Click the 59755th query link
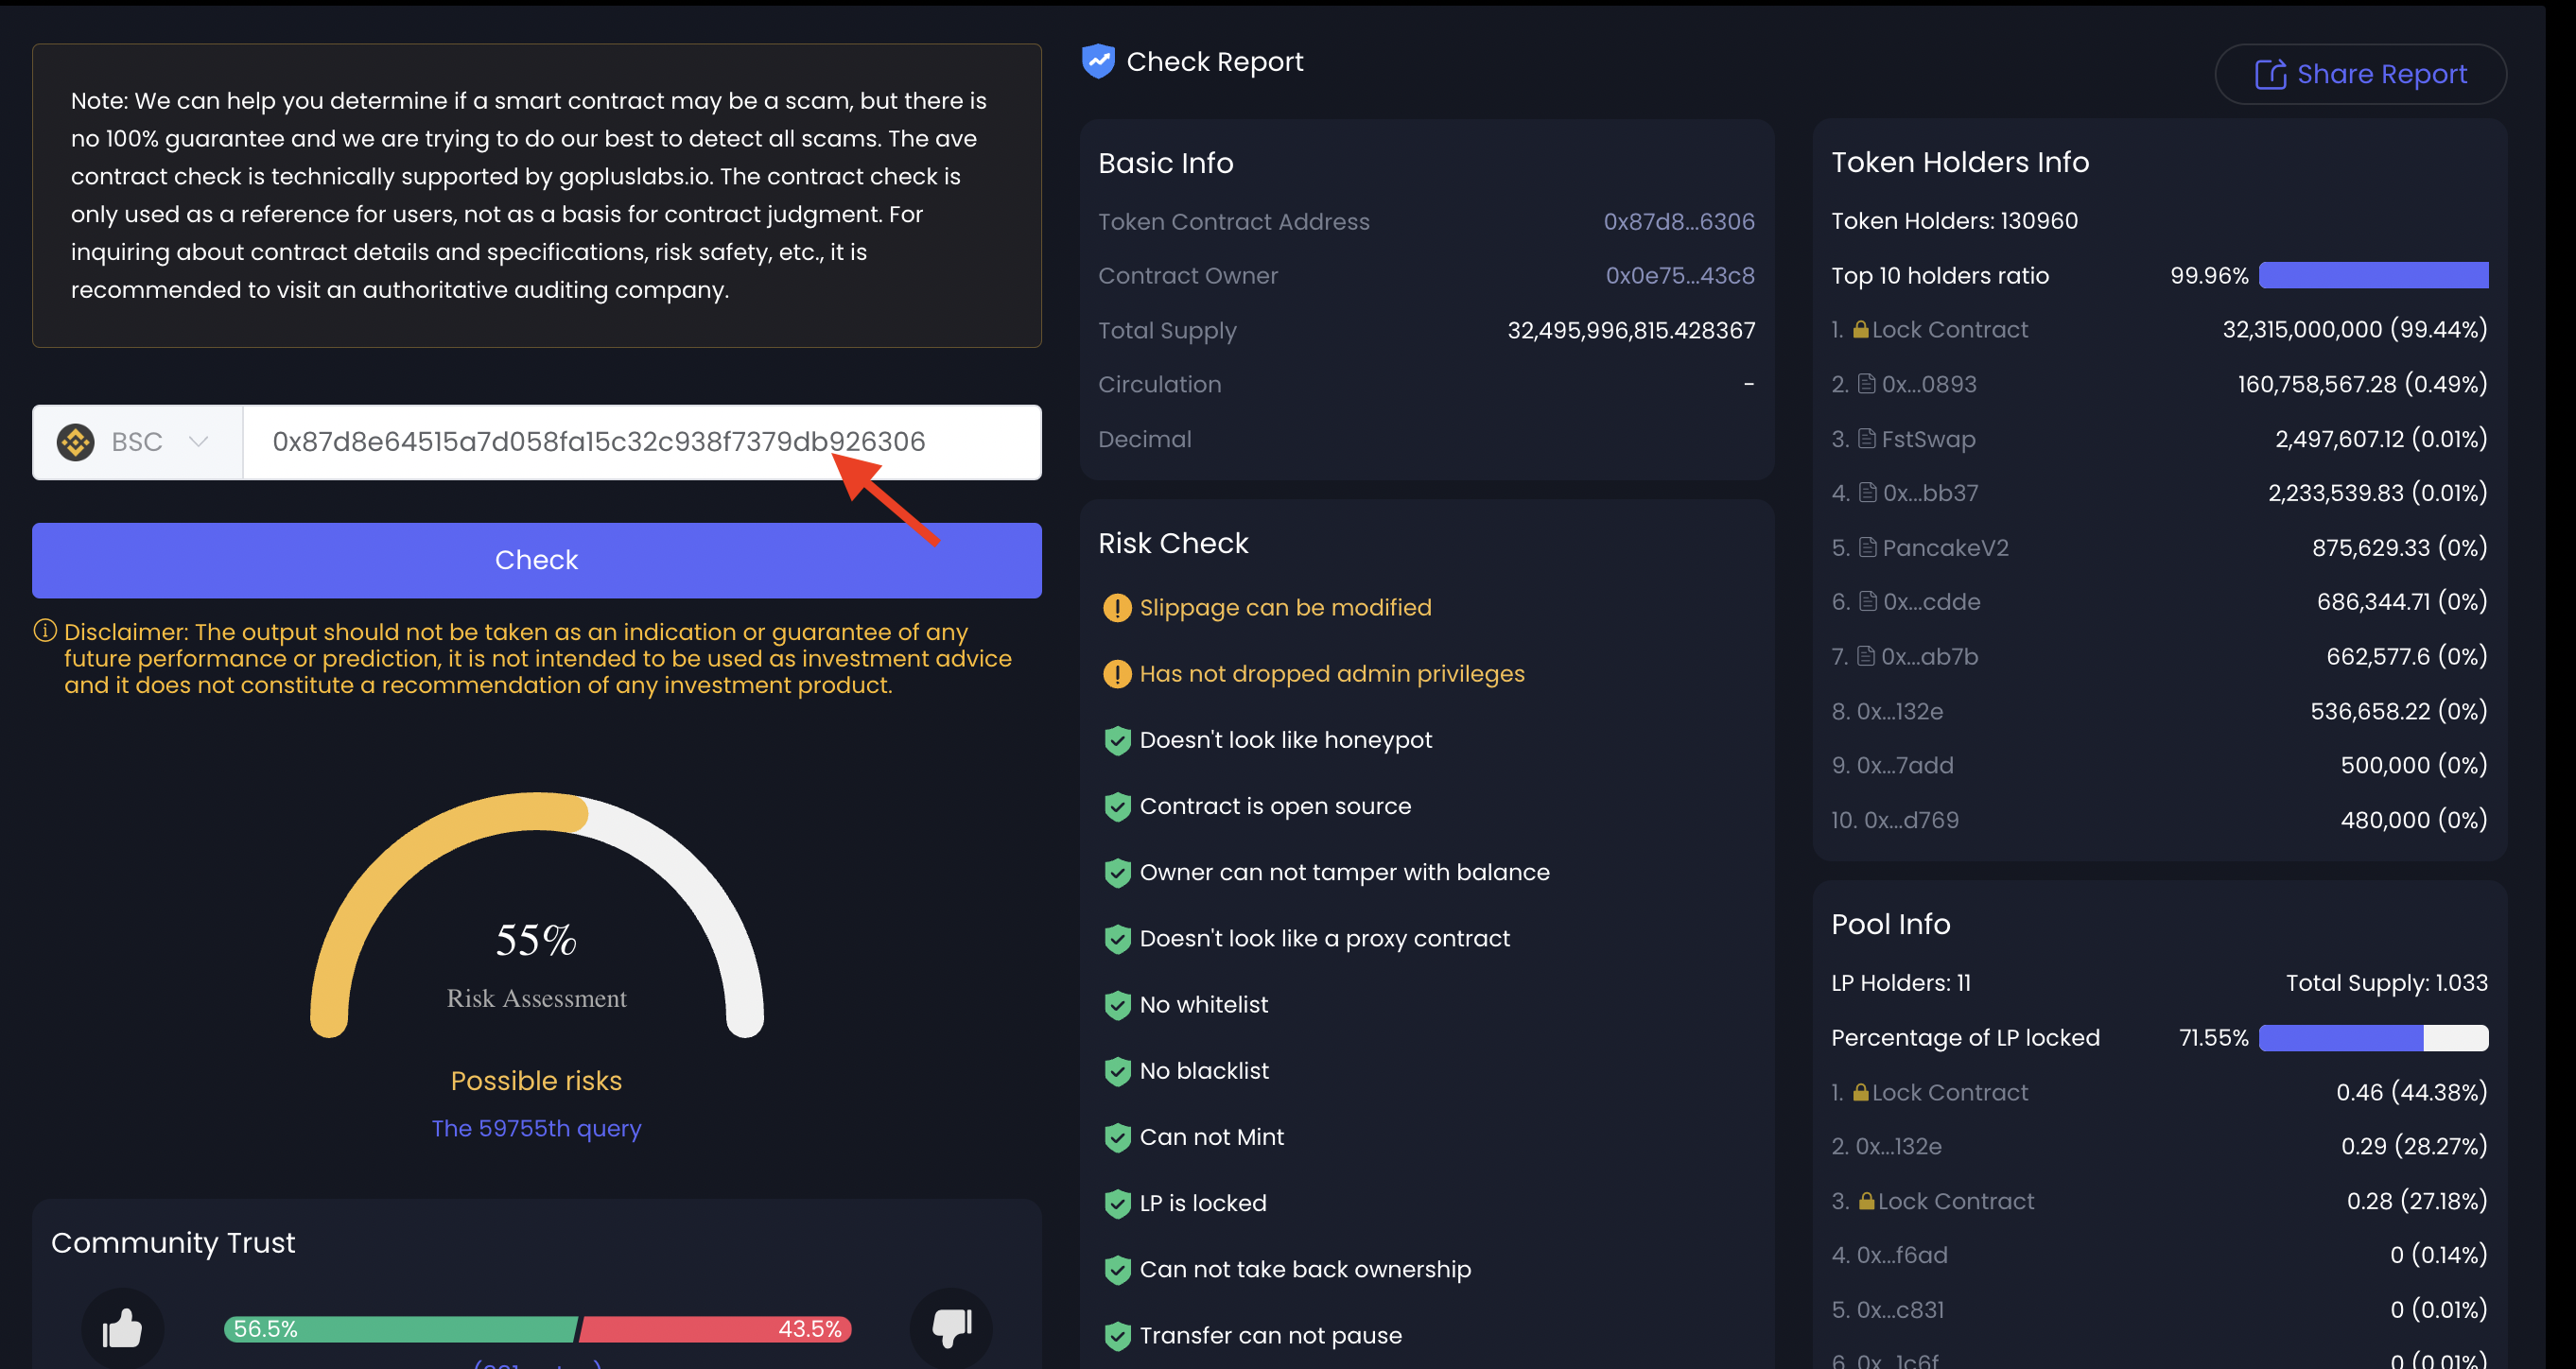 [536, 1128]
